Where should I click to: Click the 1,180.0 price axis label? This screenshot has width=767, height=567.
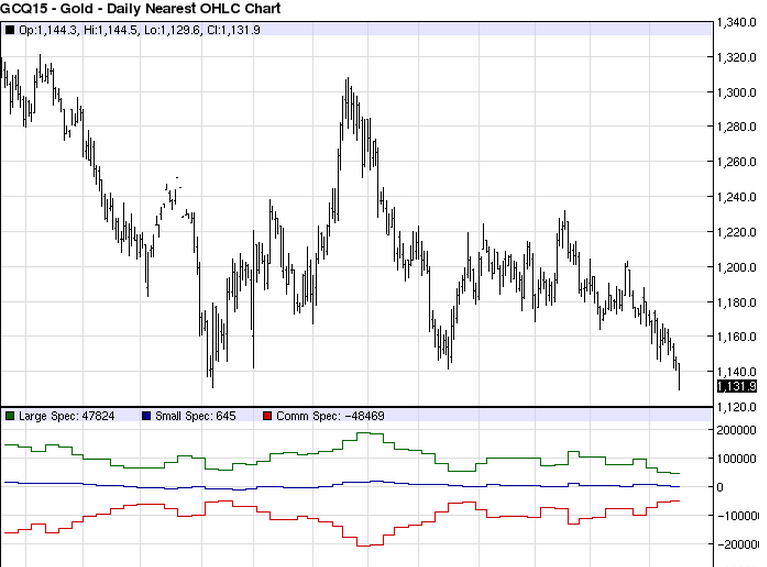click(737, 302)
